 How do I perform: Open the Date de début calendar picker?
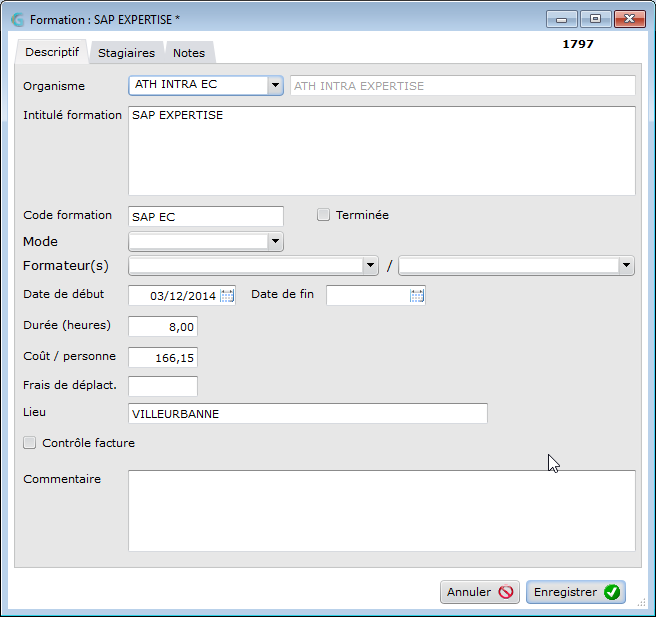(x=227, y=296)
